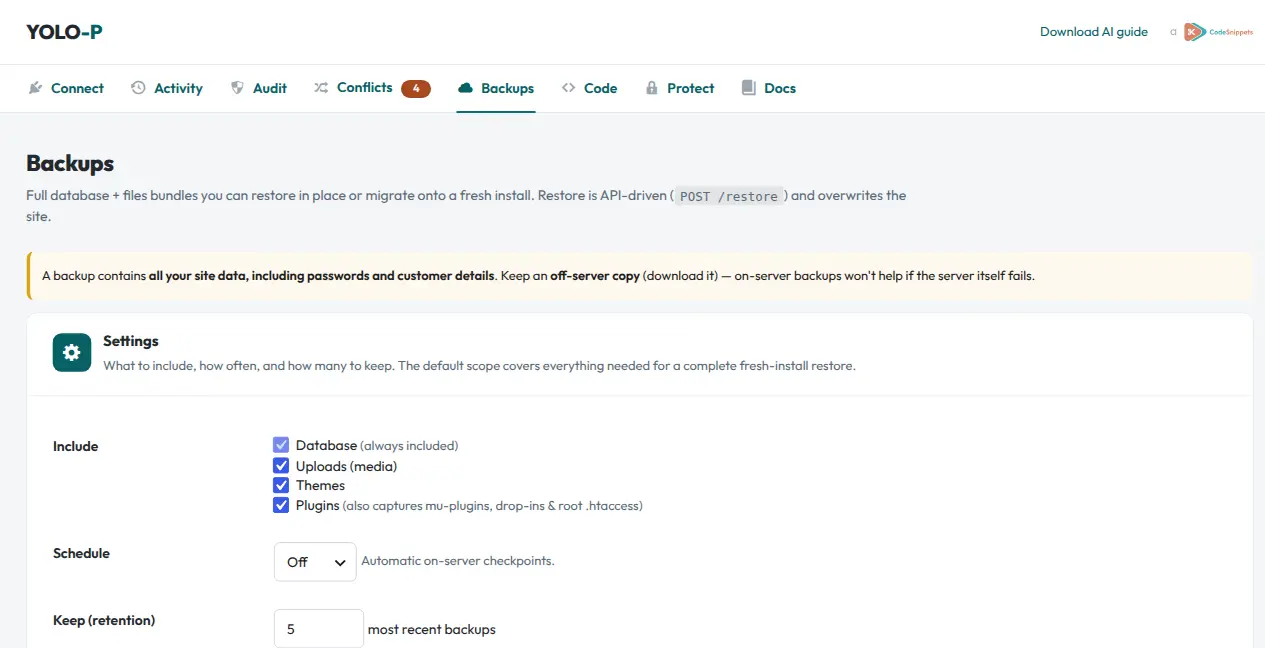
Task: Click the cloud icon beside Backups
Action: pyautogui.click(x=465, y=88)
